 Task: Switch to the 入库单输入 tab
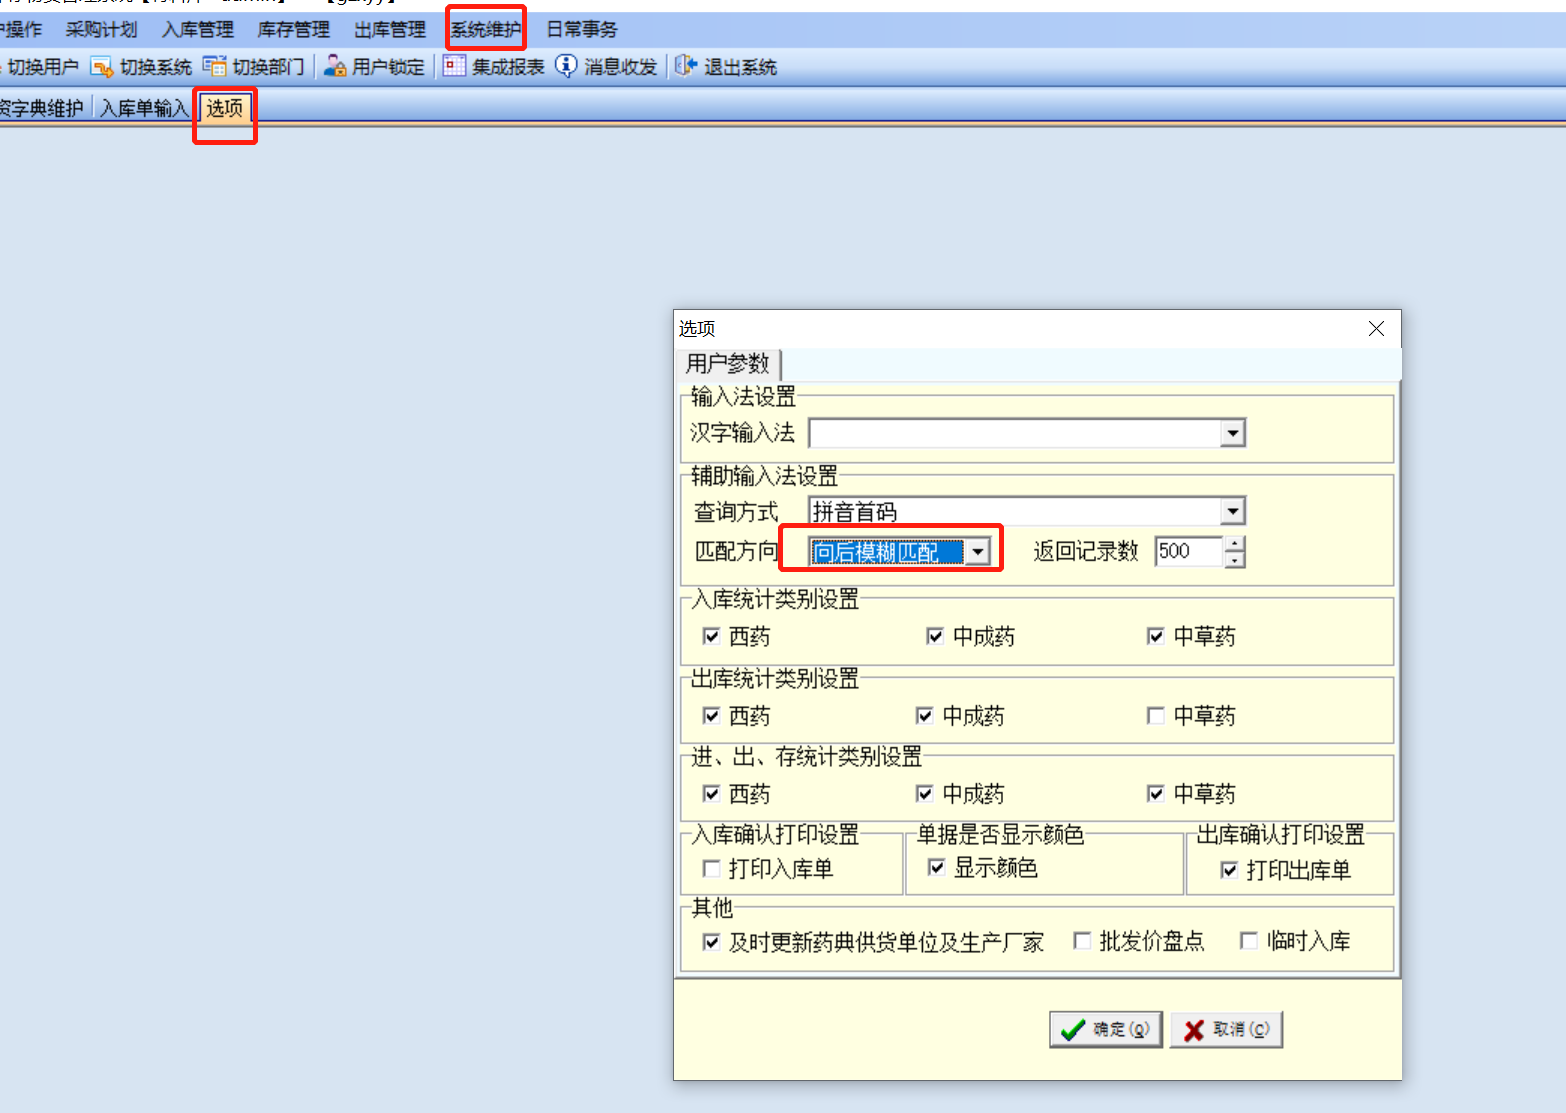tap(144, 108)
